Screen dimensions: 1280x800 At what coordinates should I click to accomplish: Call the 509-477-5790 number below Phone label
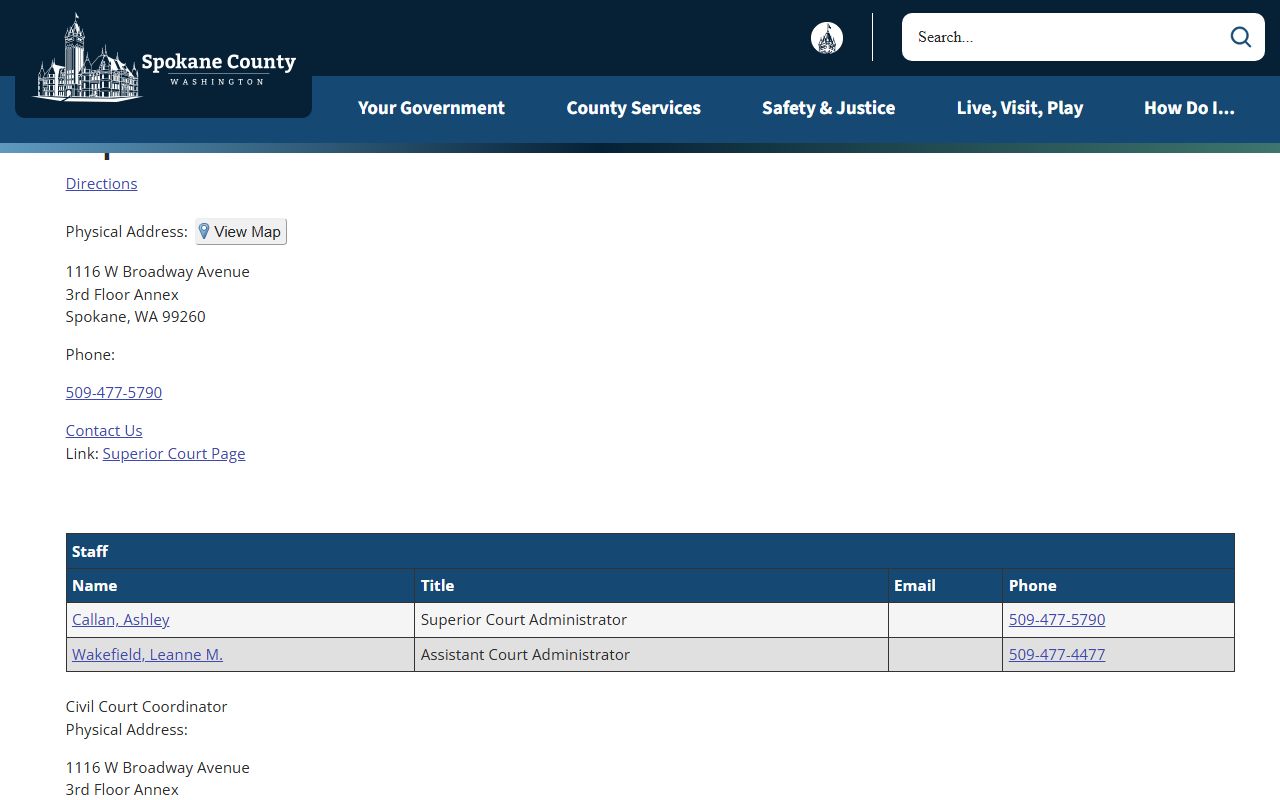click(x=114, y=392)
